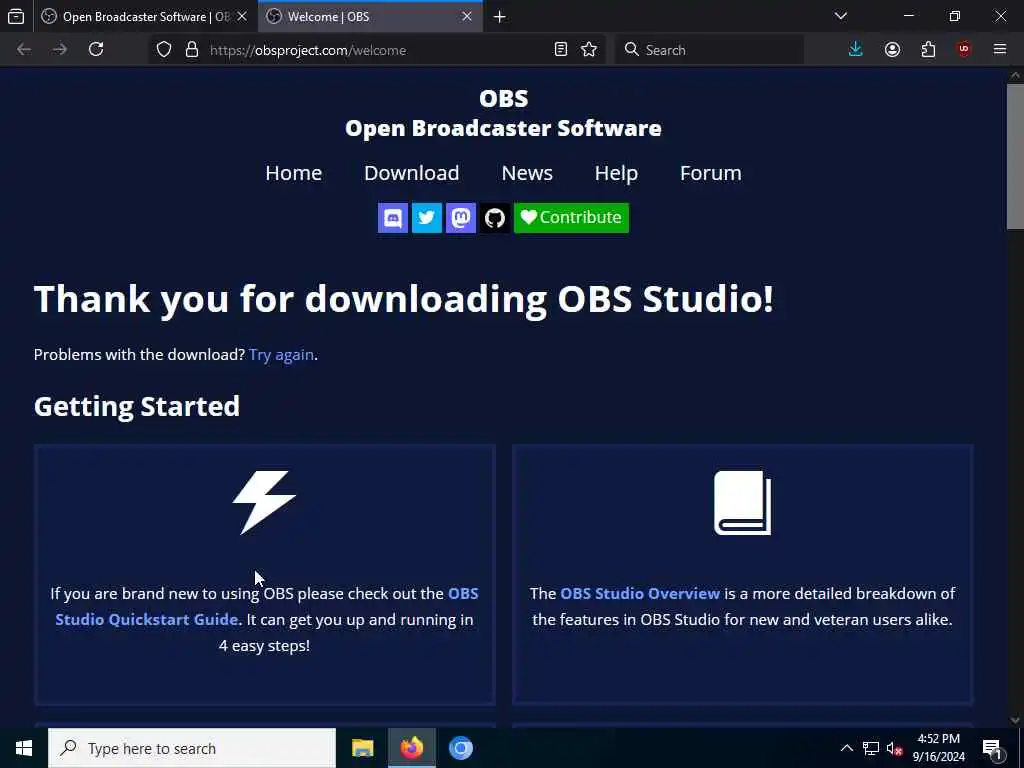Click the muted volume tray icon

point(894,748)
